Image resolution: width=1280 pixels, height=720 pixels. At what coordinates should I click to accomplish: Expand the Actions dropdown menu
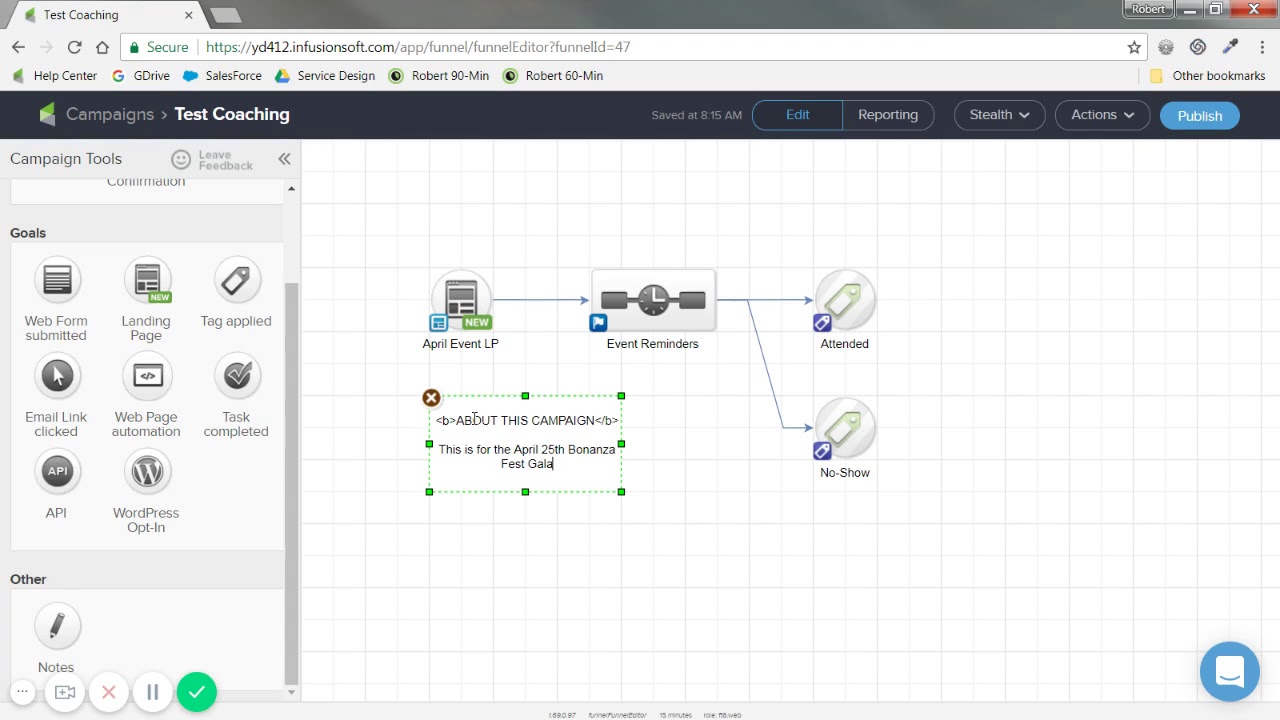click(x=1102, y=115)
